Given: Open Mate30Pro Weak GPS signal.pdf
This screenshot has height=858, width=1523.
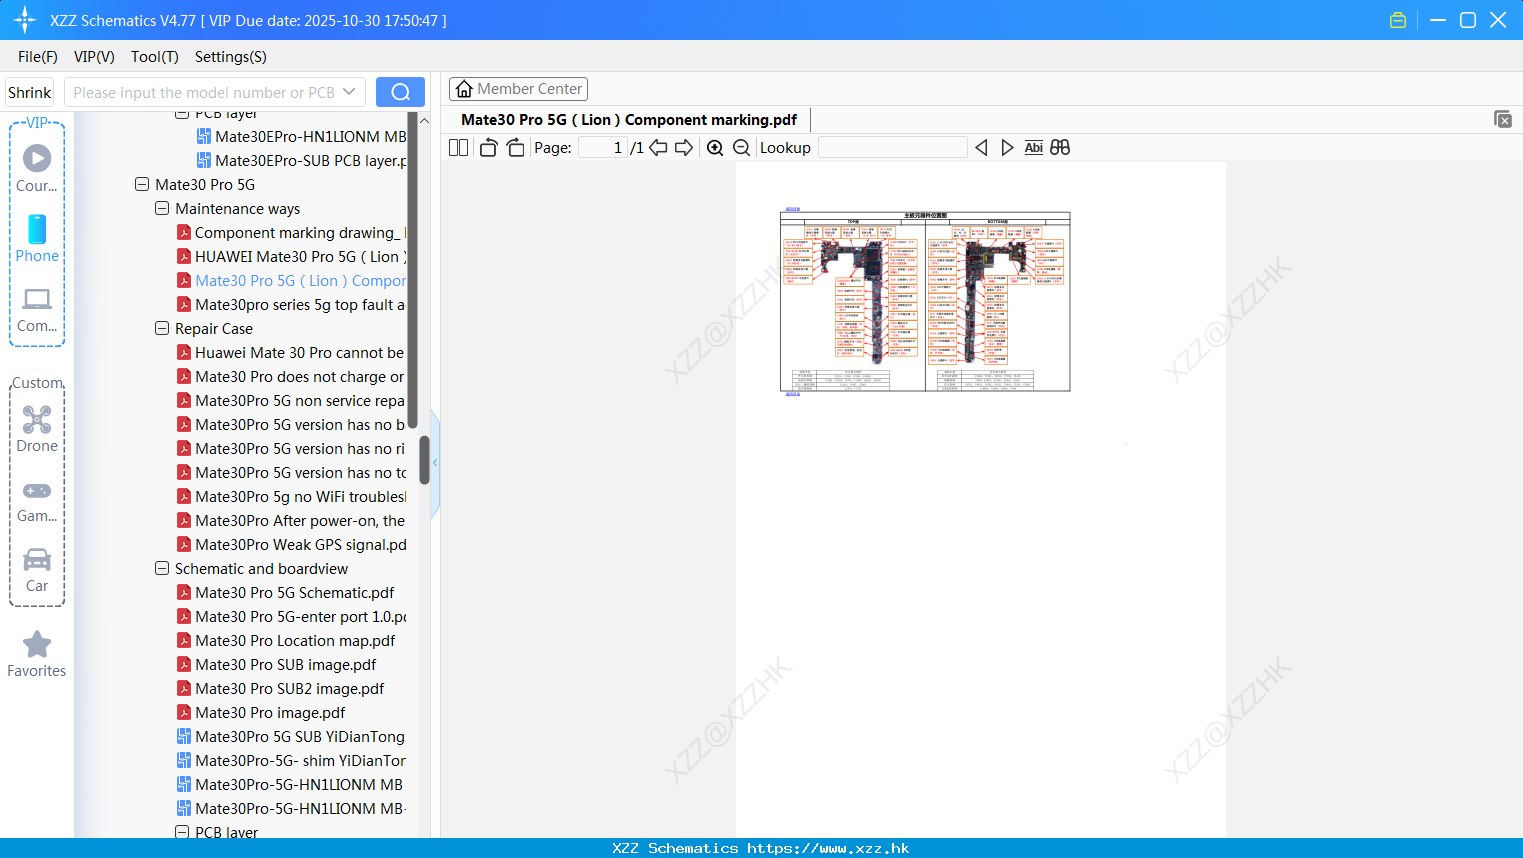Looking at the screenshot, I should click(x=291, y=545).
